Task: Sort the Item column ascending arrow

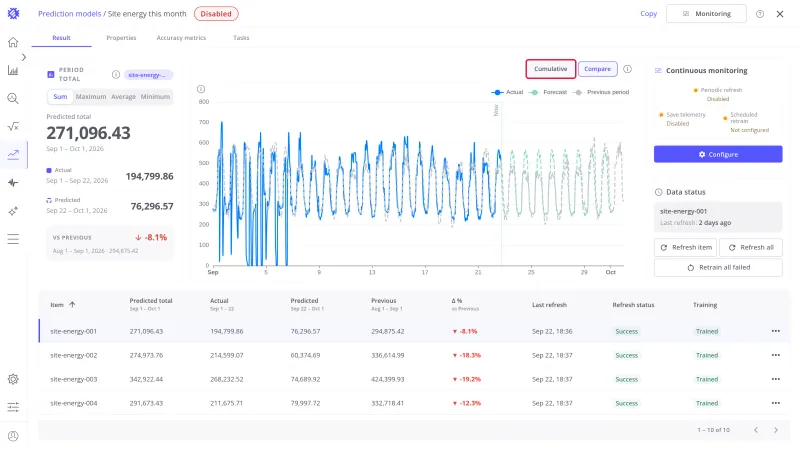Action: click(72, 305)
